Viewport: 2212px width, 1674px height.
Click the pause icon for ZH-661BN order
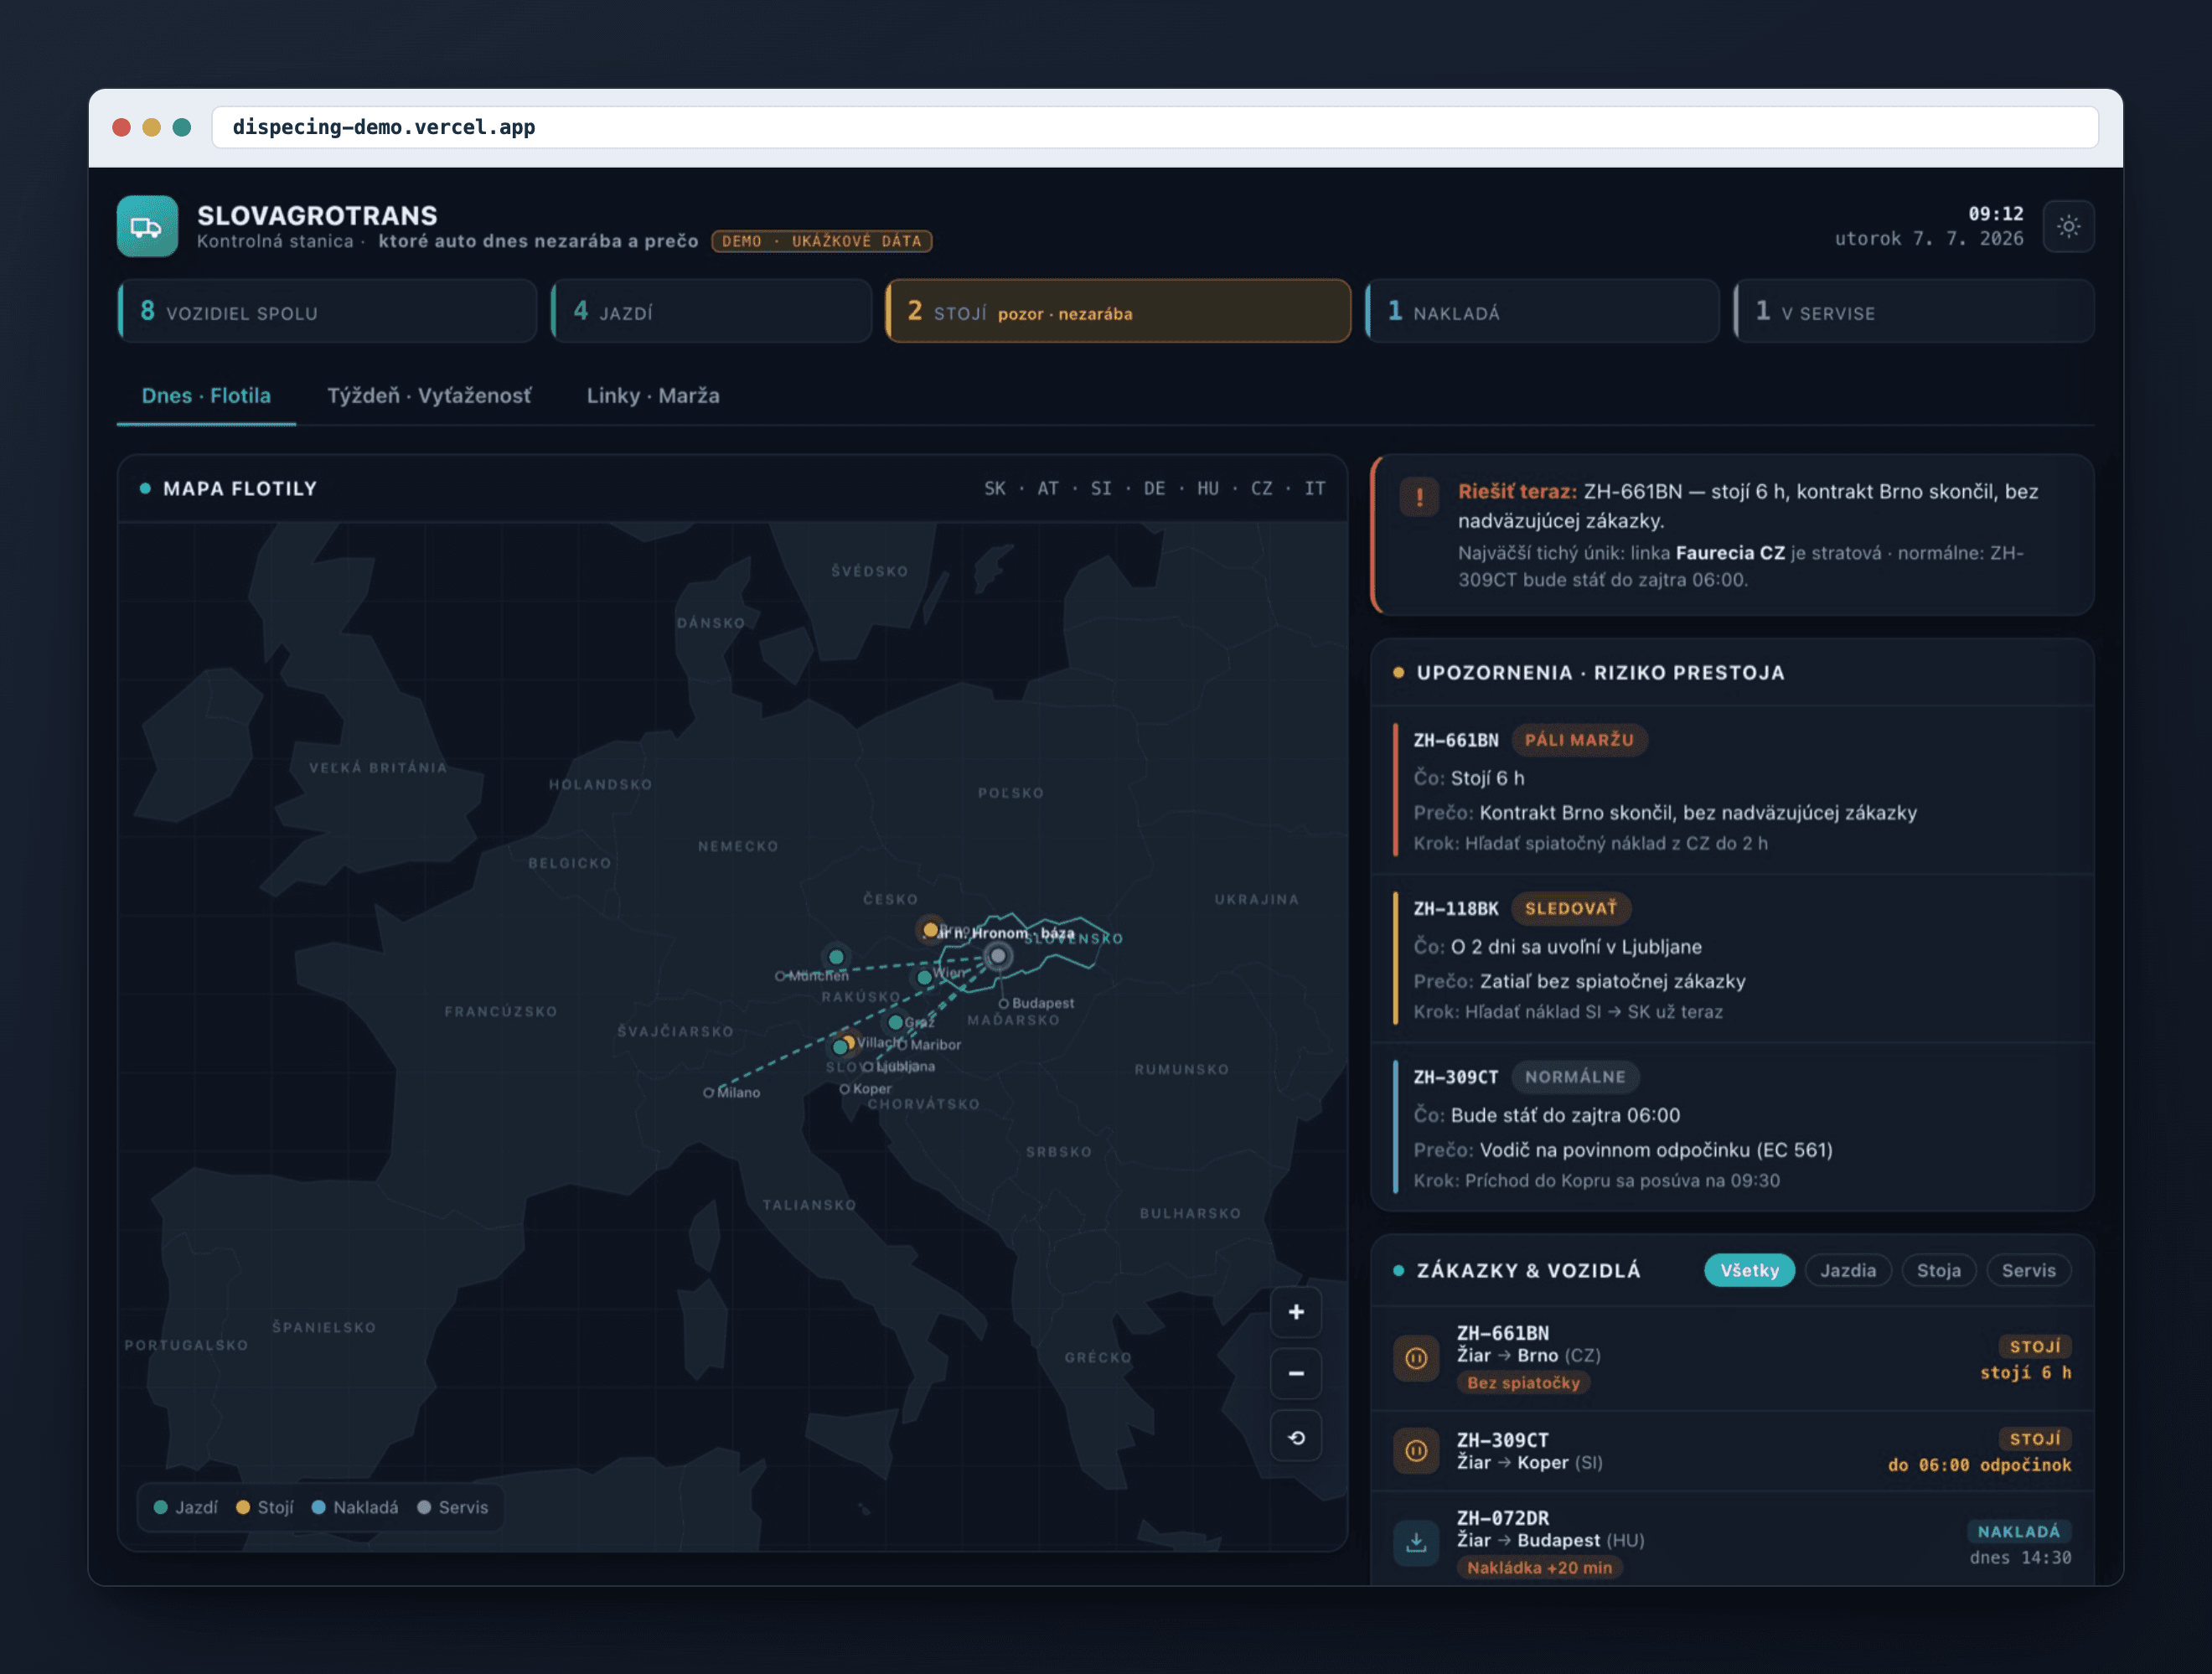pos(1416,1358)
